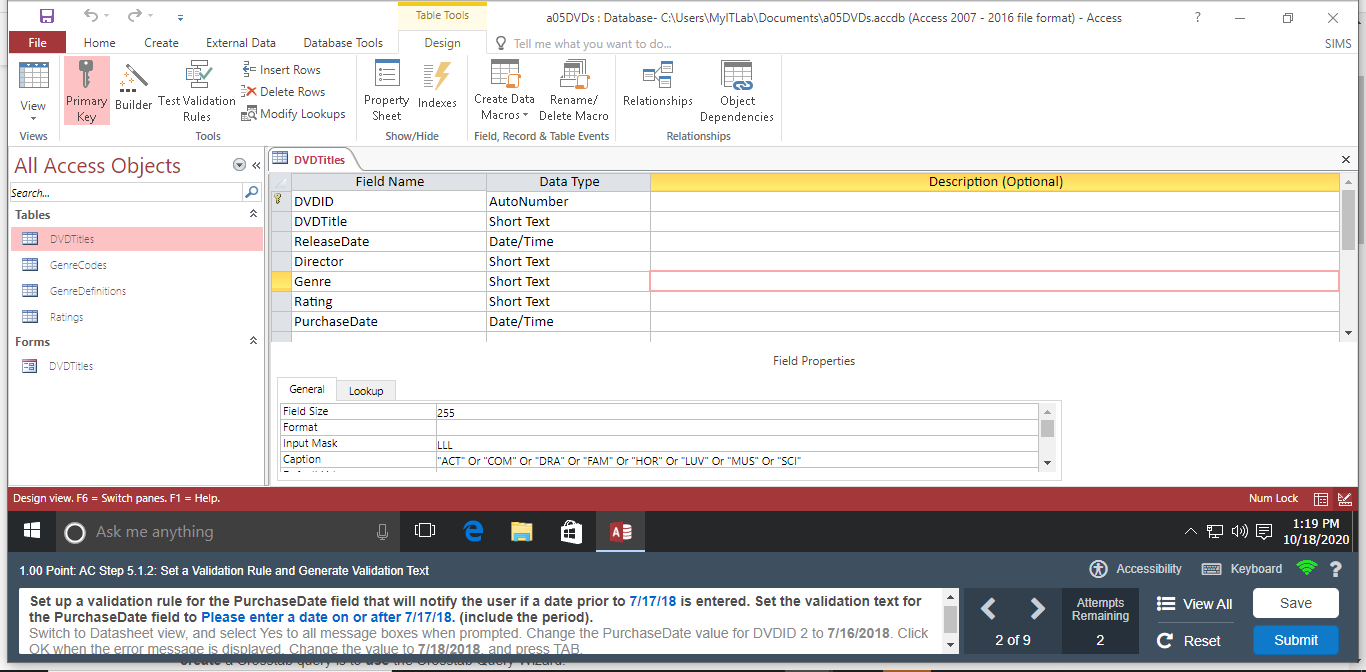
Task: Switch to the External Data tab
Action: click(241, 43)
